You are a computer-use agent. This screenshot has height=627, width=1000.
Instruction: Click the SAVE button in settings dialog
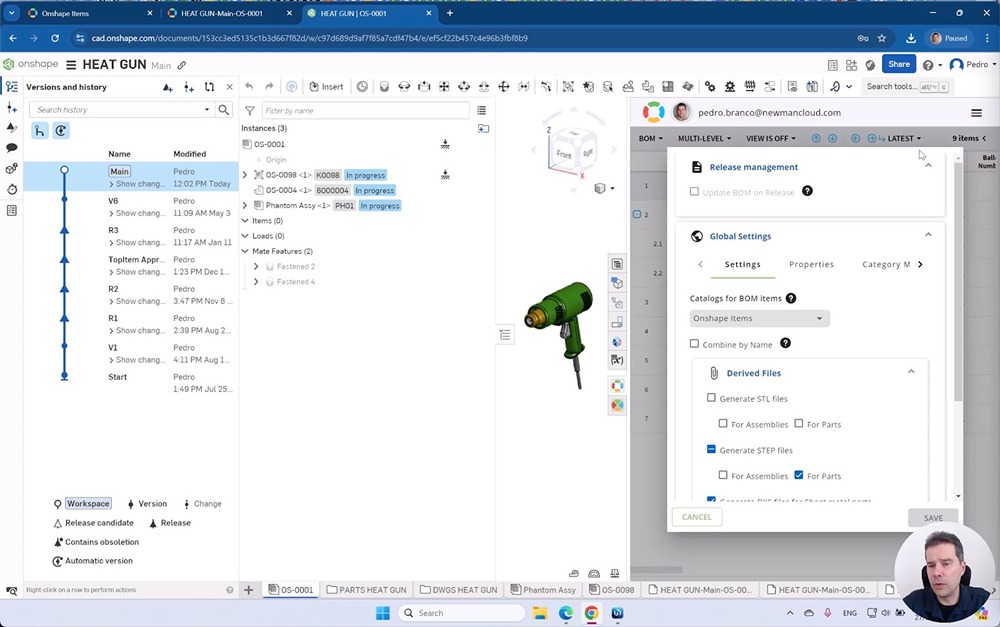pos(933,518)
